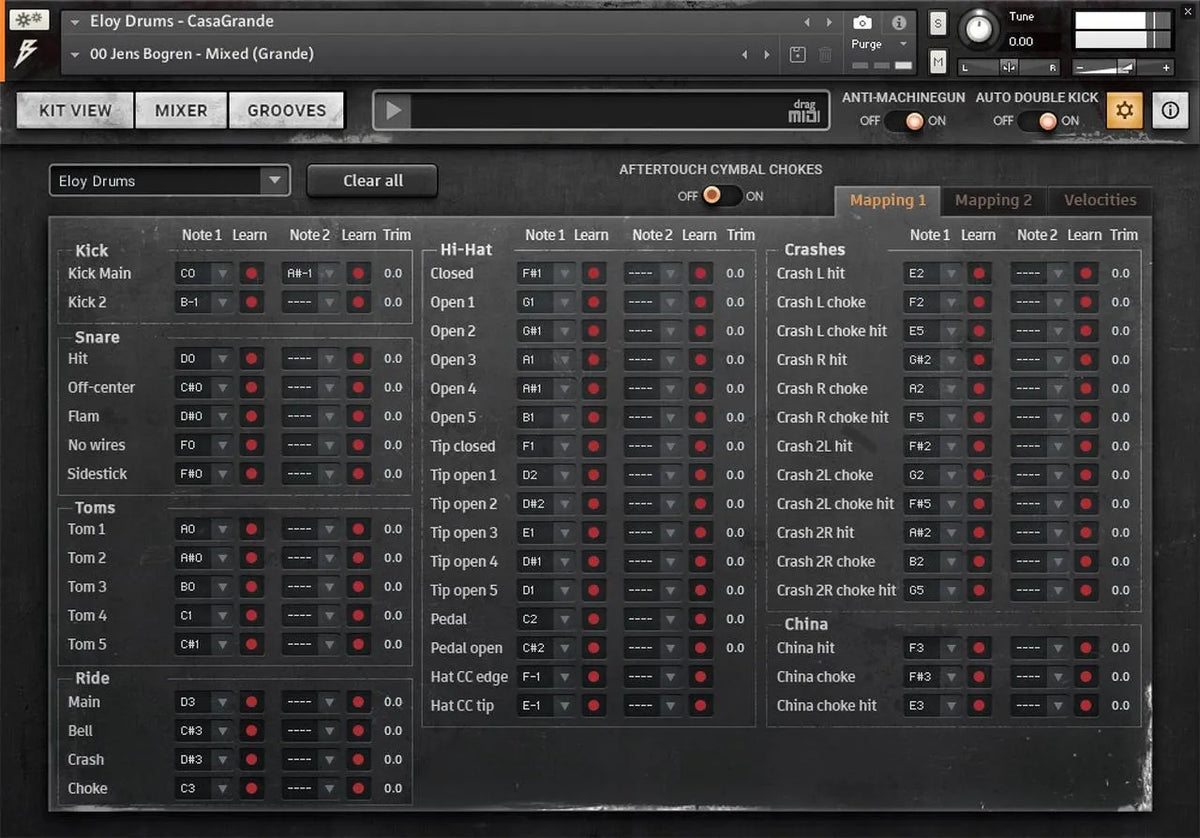Image resolution: width=1200 pixels, height=838 pixels.
Task: Click the camera snapshot icon near Purge
Action: coord(862,22)
